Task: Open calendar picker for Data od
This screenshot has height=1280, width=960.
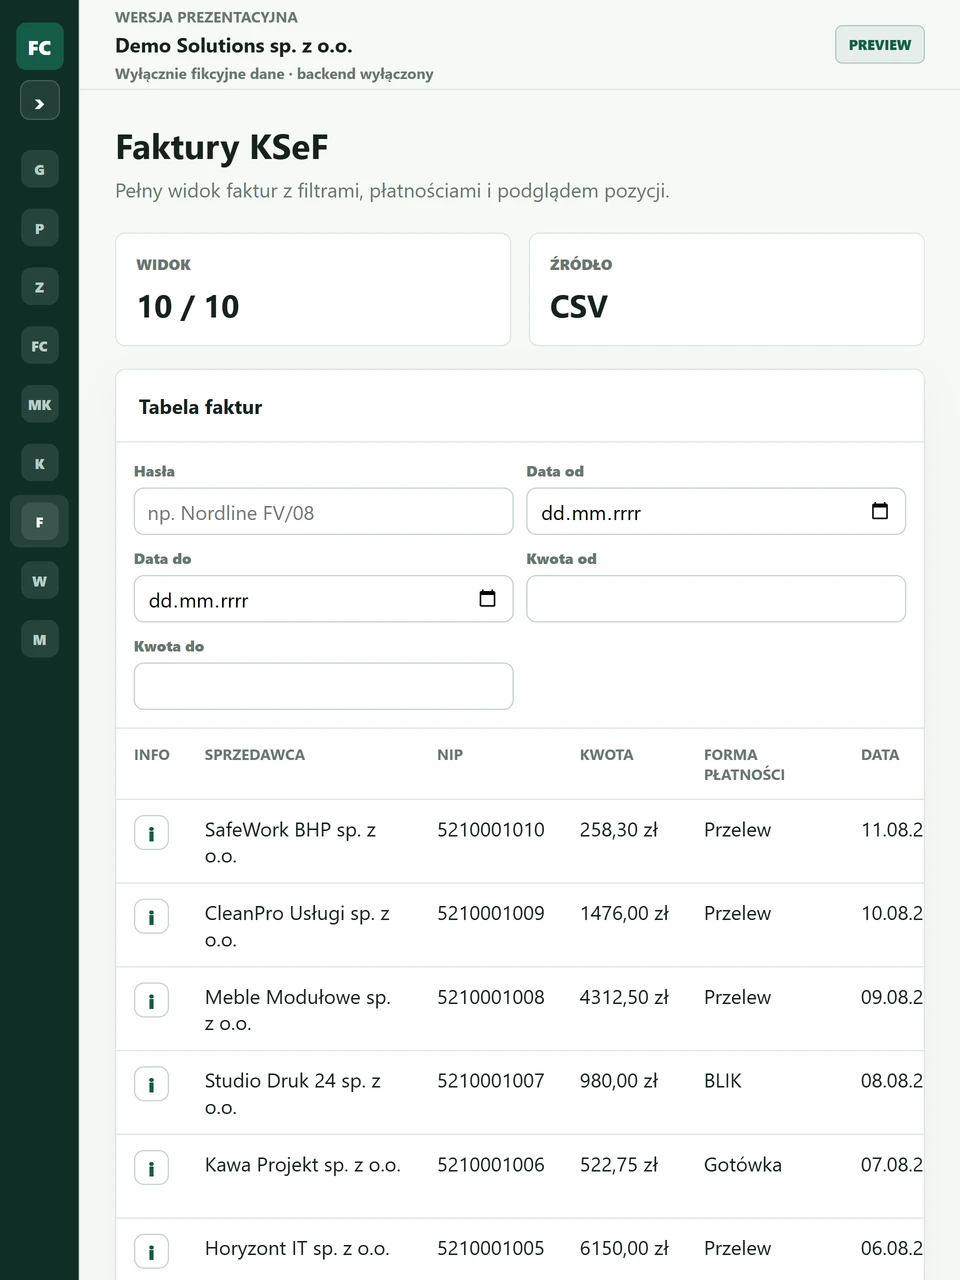Action: [x=880, y=511]
